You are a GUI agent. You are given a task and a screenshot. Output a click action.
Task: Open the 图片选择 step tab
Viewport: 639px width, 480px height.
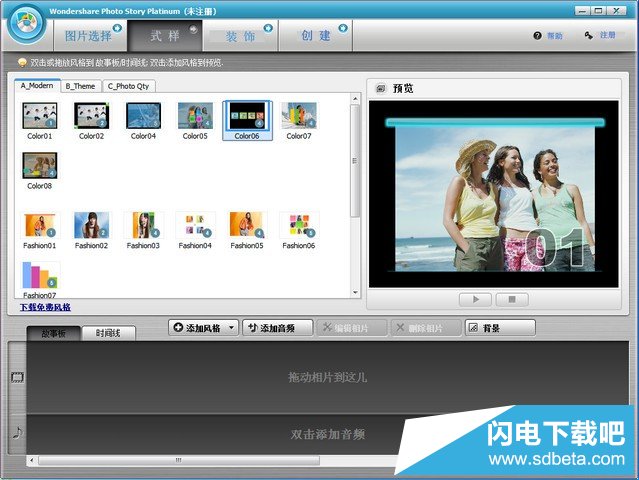pyautogui.click(x=90, y=36)
